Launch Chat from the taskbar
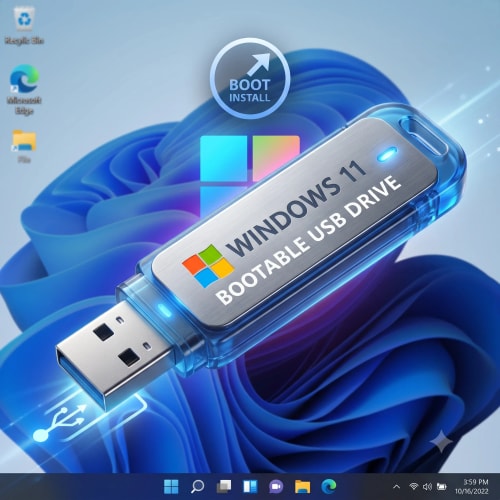Viewport: 500px width, 500px height. [x=276, y=486]
